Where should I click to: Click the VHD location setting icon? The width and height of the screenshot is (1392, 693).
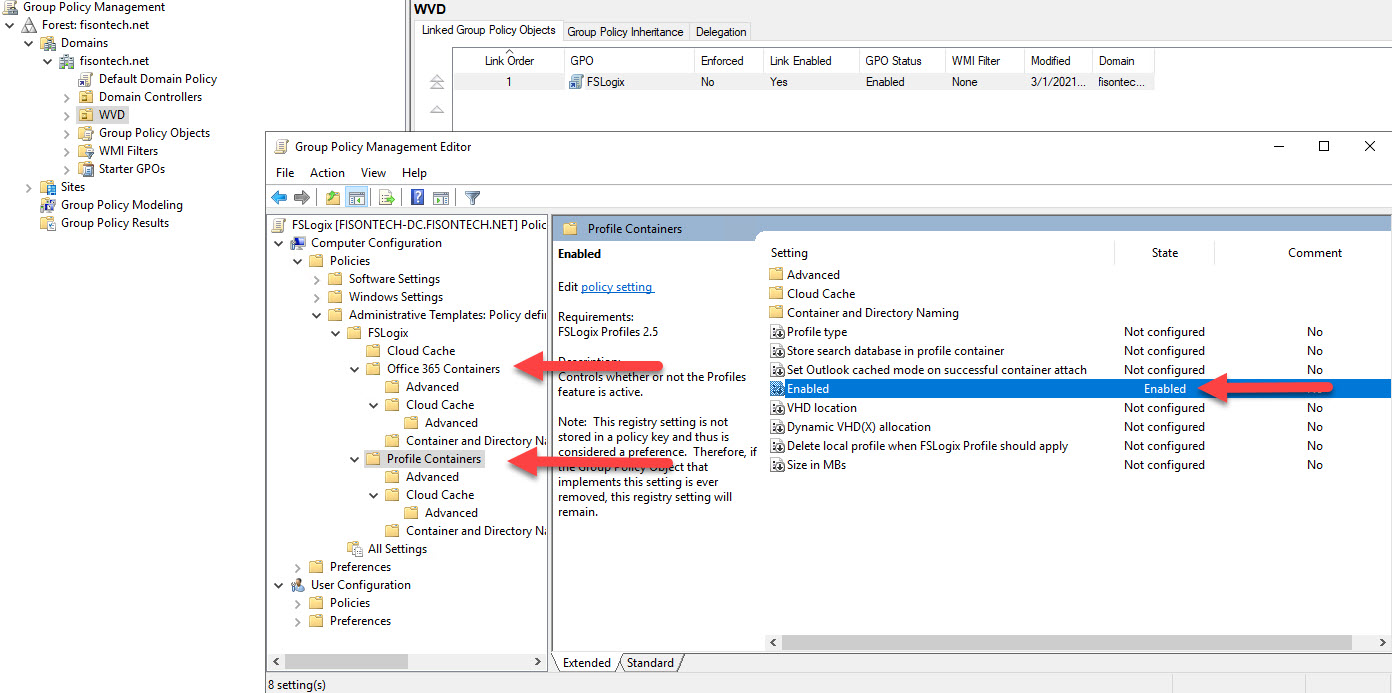tap(777, 408)
